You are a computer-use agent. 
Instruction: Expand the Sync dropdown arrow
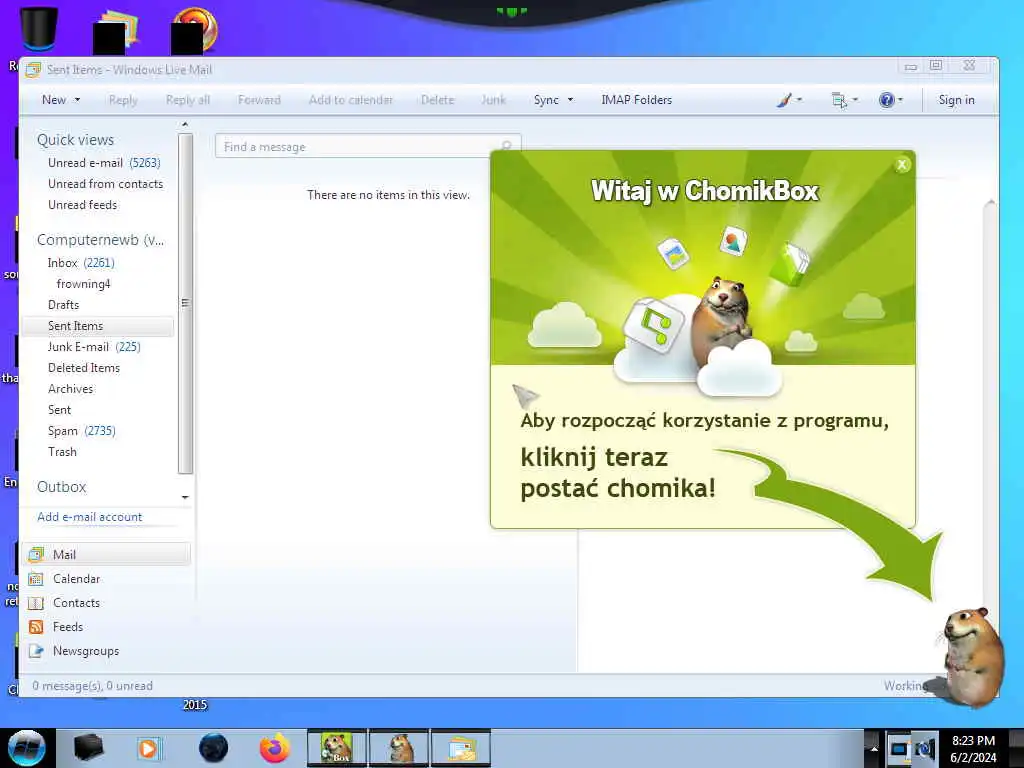click(x=570, y=100)
